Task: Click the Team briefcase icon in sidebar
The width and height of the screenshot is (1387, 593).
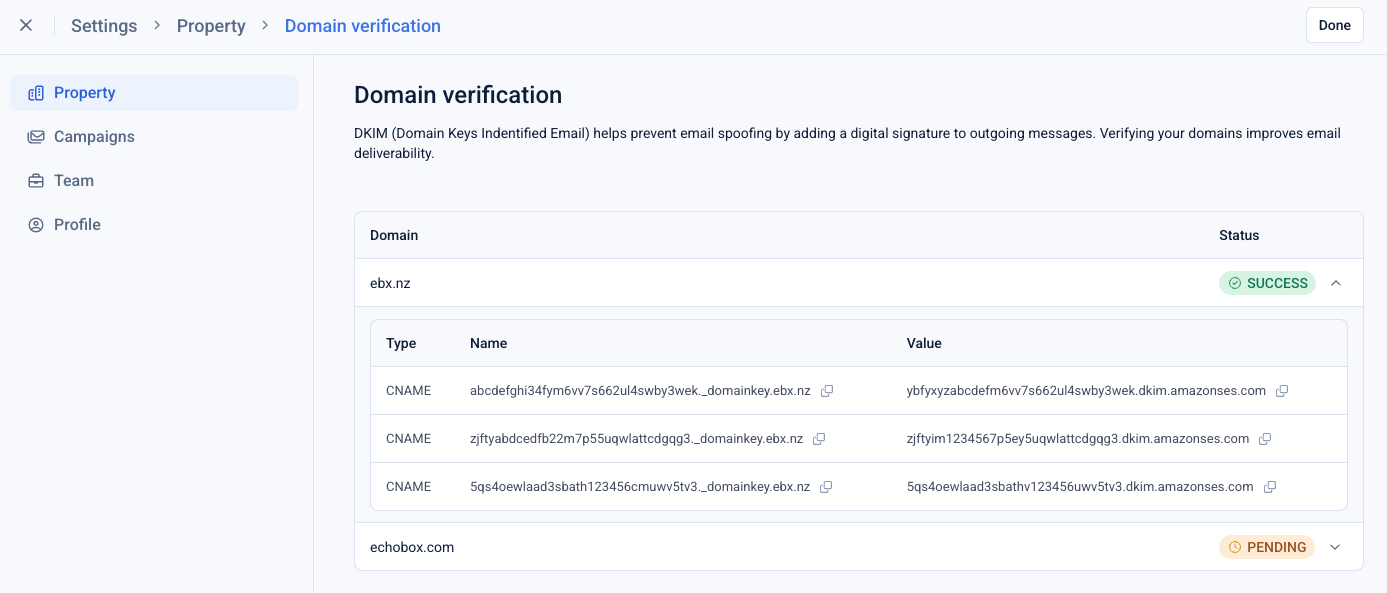Action: tap(36, 181)
